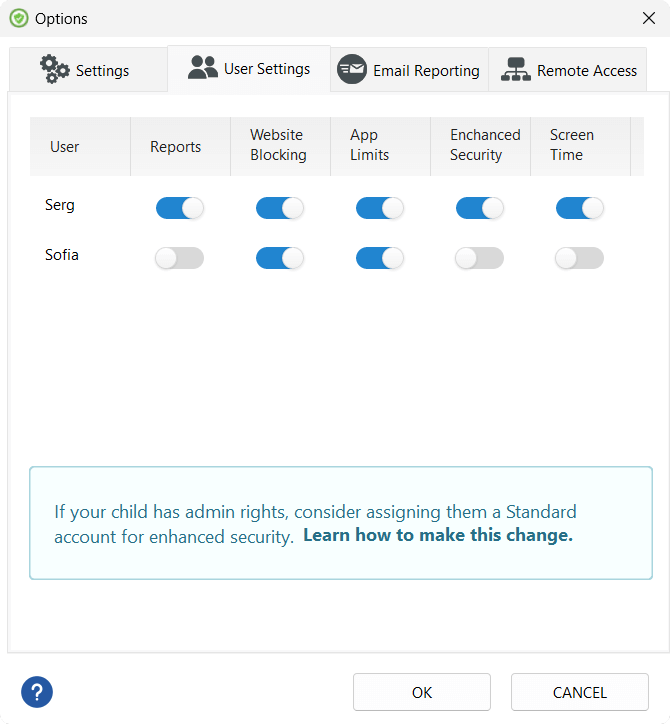Open the Remote Access tab

pyautogui.click(x=568, y=70)
